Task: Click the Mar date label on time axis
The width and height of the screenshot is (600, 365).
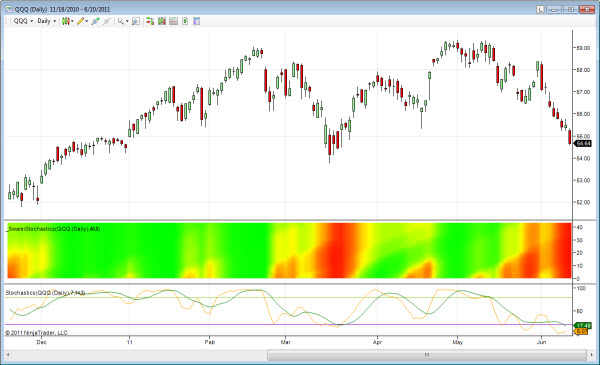Action: coord(285,342)
